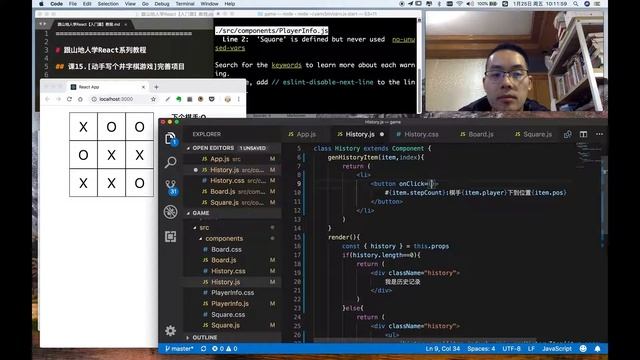Click the synchronize changes icon in status bar
This screenshot has width=640, height=360.
pos(203,349)
